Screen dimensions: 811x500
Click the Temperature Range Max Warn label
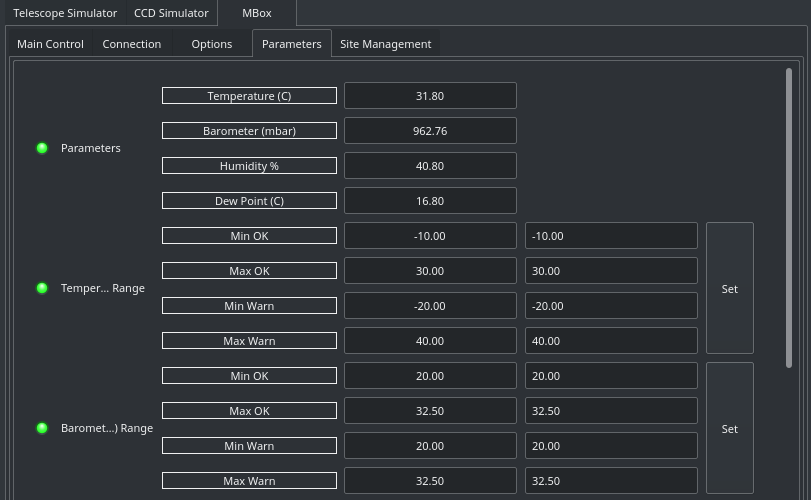pos(249,341)
